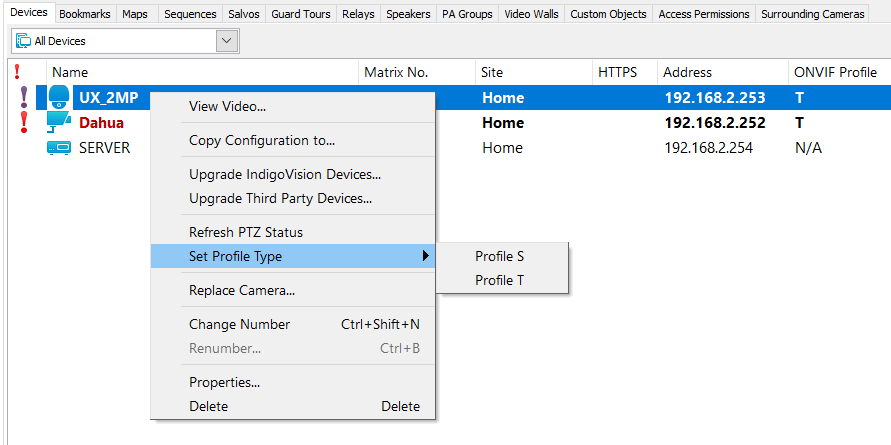Screen dimensions: 891x445
Task: Switch to the Bookmarks tab
Action: pyautogui.click(x=85, y=15)
